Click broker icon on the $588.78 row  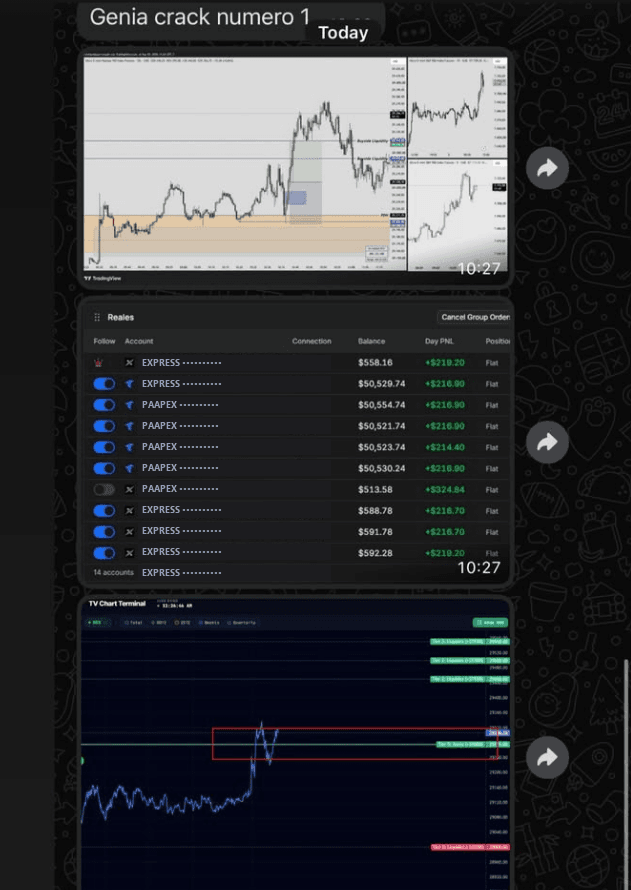click(x=129, y=510)
